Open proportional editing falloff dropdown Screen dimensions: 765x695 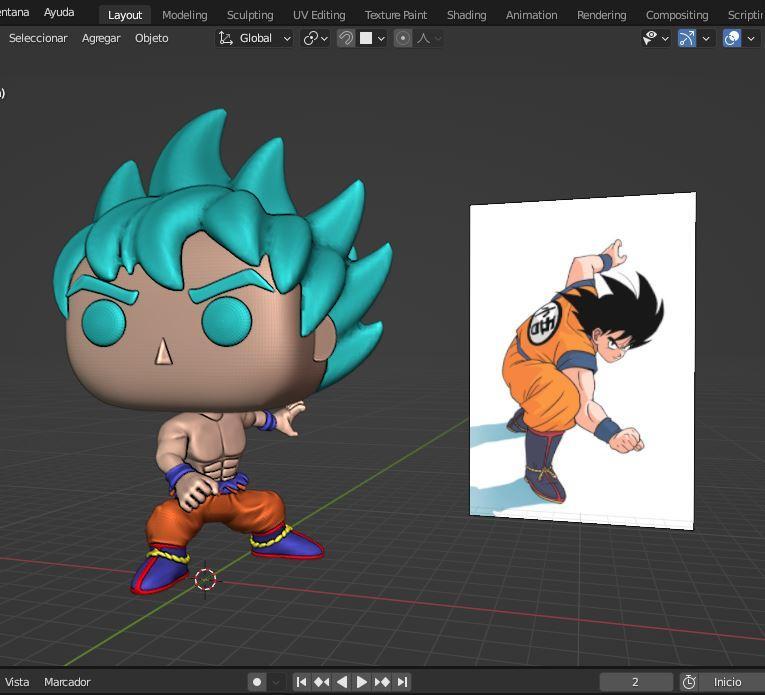click(429, 38)
